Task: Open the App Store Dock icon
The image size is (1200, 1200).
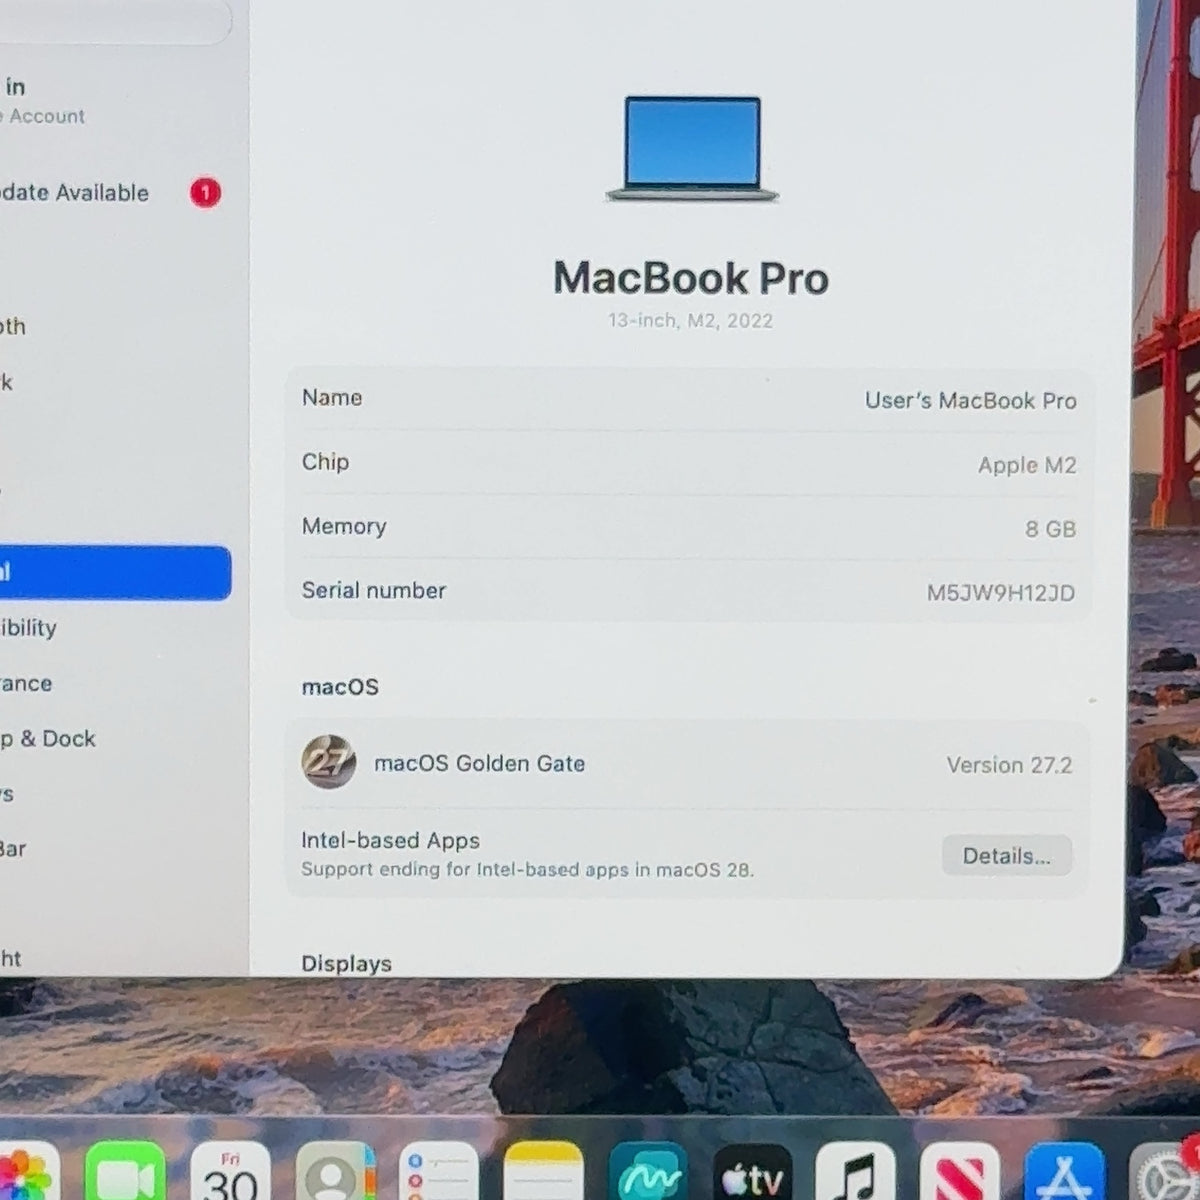Action: coord(1064,1172)
